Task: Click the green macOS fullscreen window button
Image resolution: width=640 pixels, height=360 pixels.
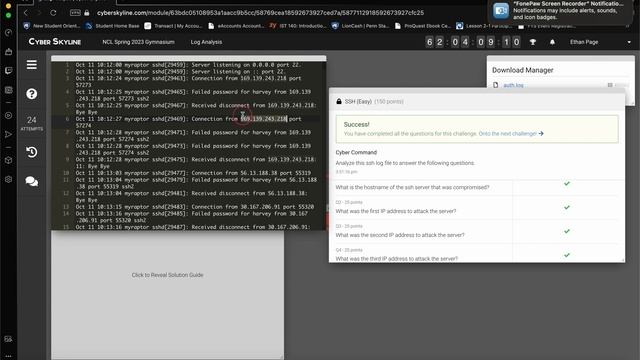Action: tap(8, 15)
